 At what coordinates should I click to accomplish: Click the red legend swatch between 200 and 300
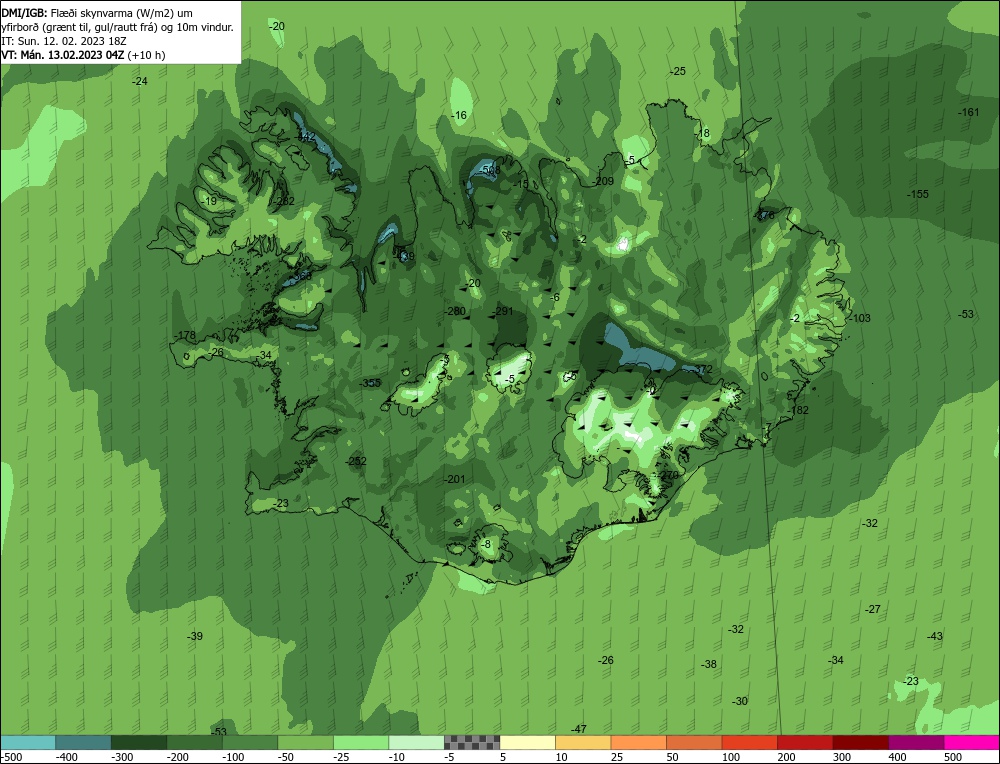804,742
